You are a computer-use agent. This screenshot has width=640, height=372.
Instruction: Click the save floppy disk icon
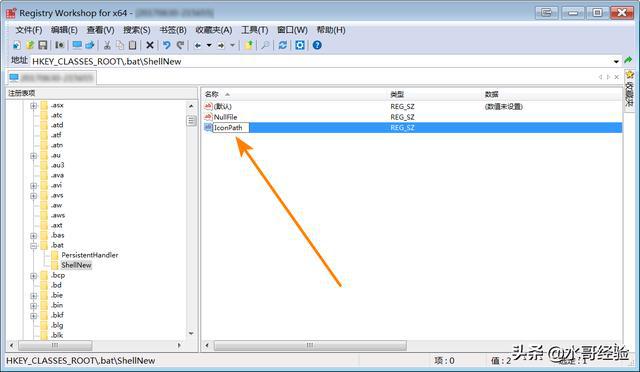tap(42, 45)
